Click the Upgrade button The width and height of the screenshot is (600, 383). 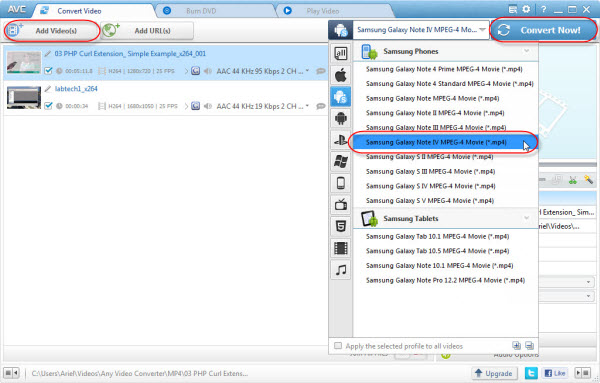point(494,373)
